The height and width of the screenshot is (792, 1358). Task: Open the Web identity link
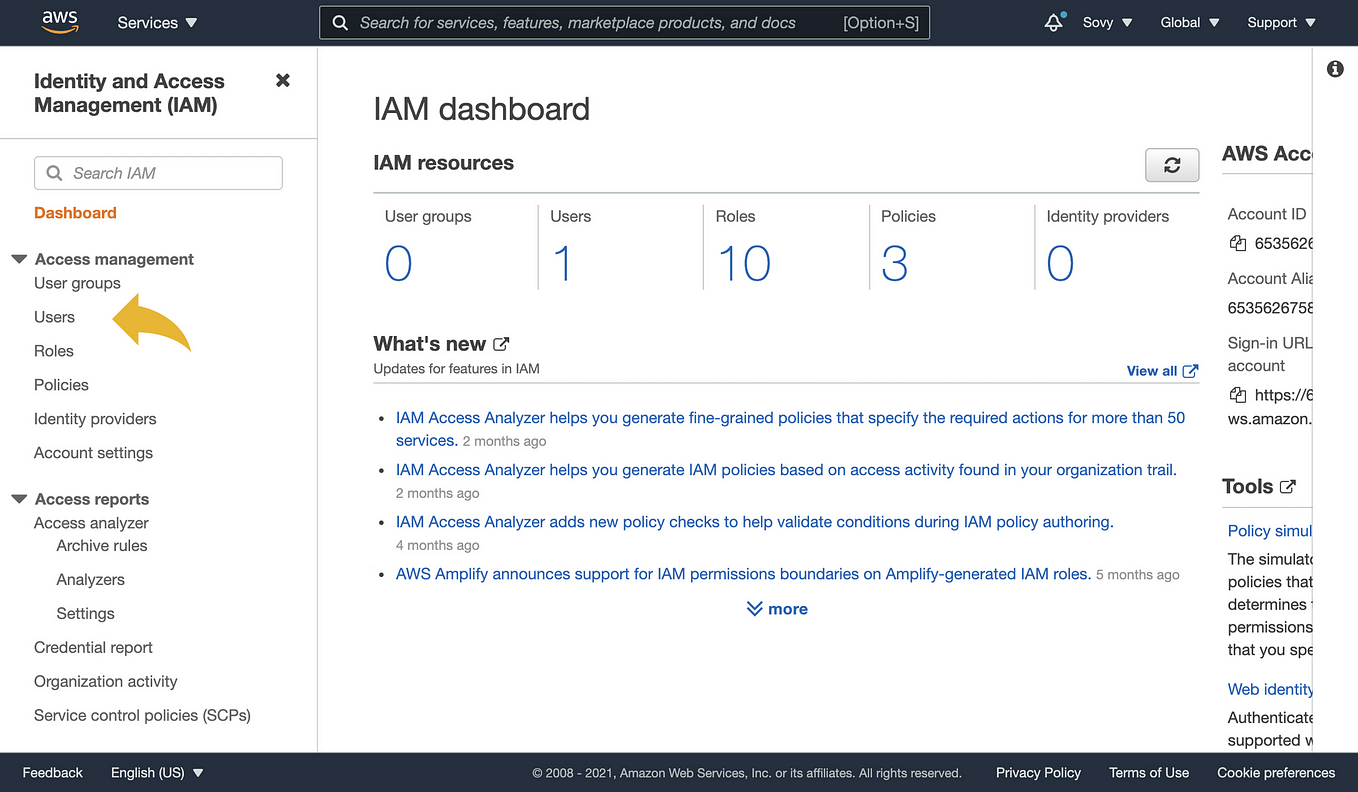(x=1270, y=689)
